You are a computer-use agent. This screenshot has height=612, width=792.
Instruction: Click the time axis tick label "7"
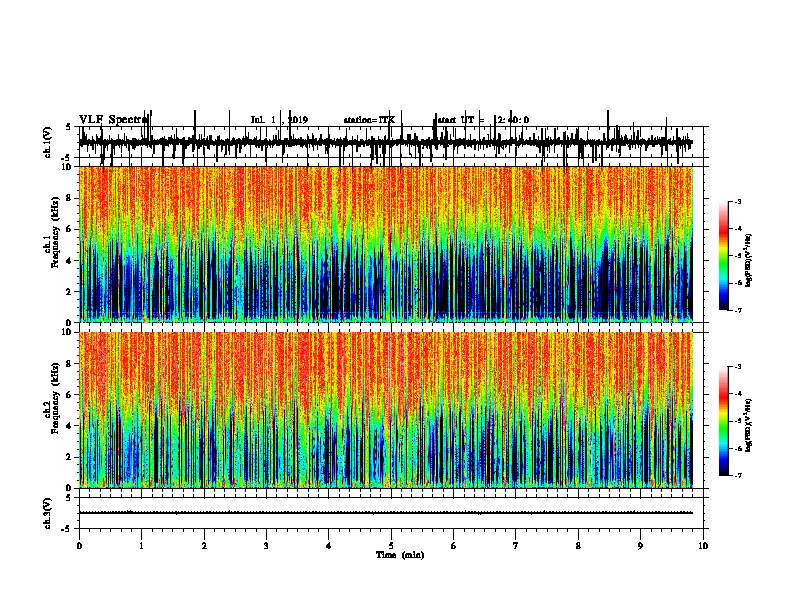tap(516, 546)
